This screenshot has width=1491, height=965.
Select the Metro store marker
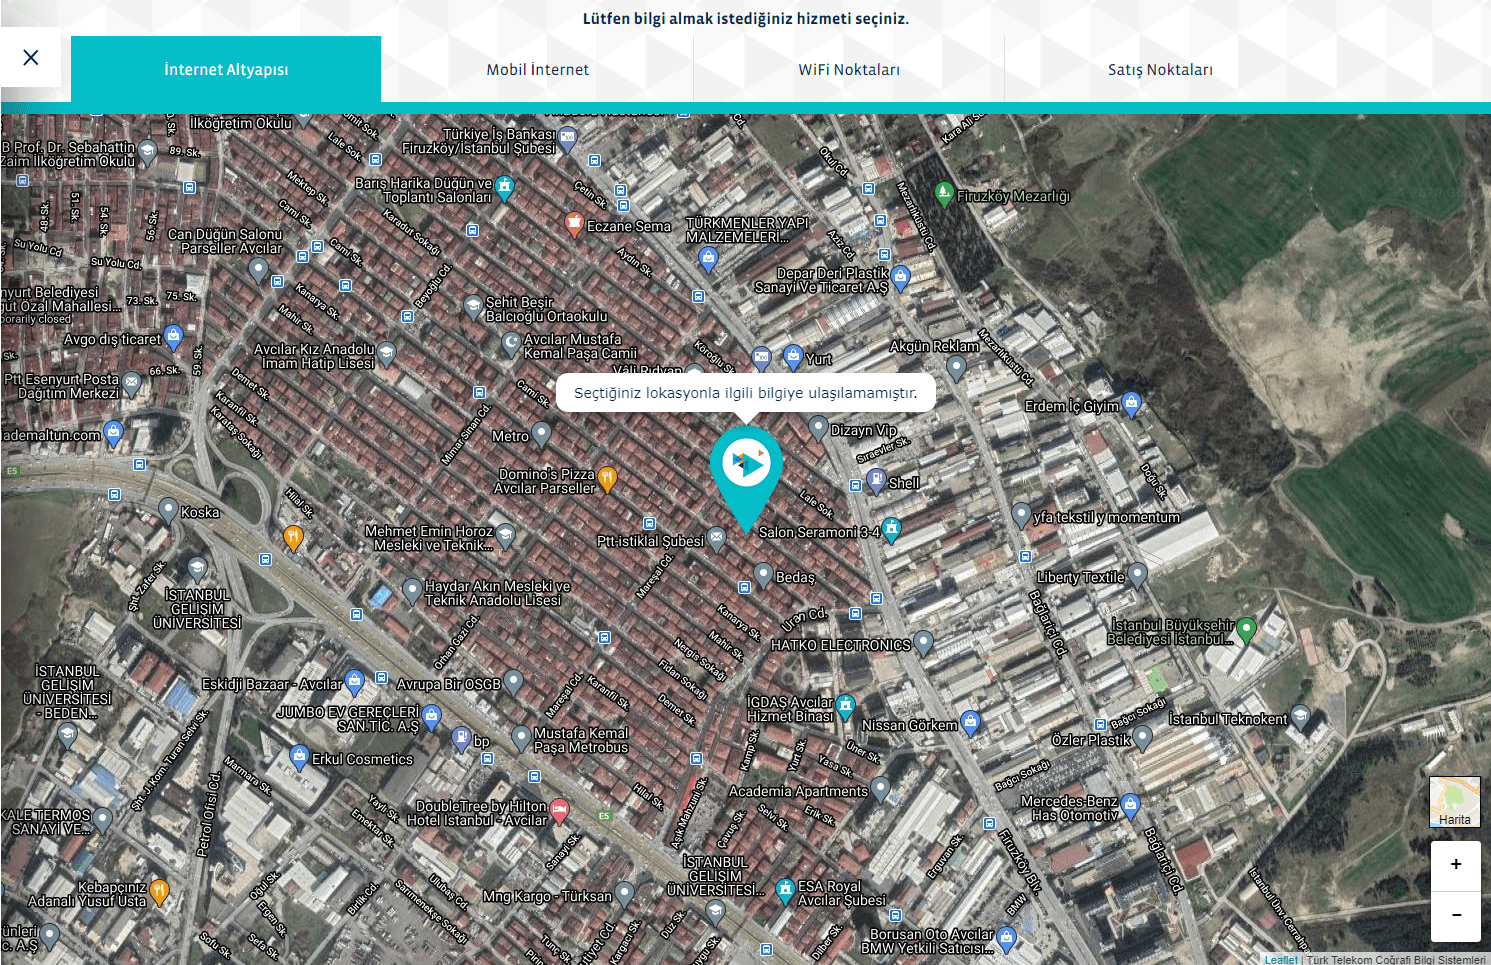(541, 433)
